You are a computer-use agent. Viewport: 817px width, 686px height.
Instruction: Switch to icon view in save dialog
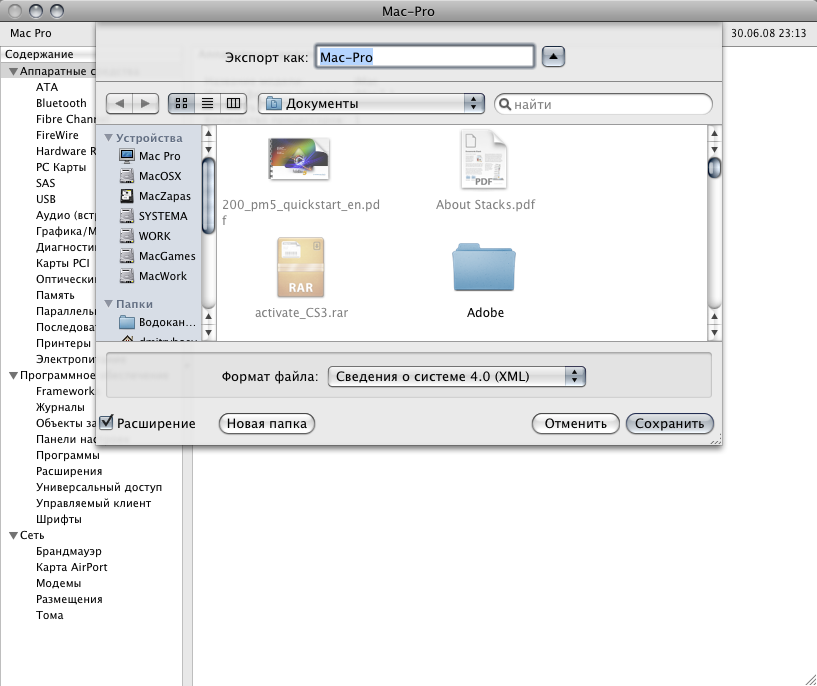pyautogui.click(x=181, y=103)
